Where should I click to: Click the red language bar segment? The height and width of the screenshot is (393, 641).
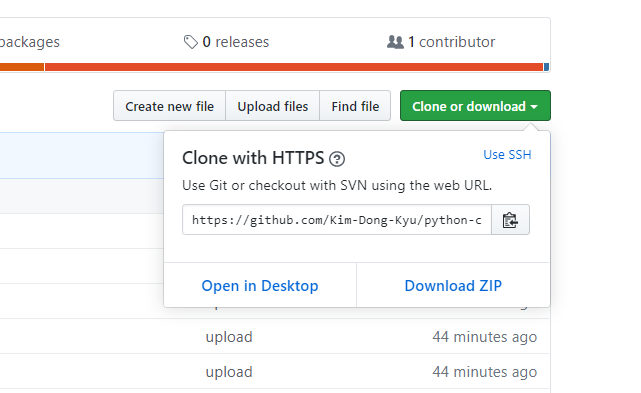[x=294, y=67]
